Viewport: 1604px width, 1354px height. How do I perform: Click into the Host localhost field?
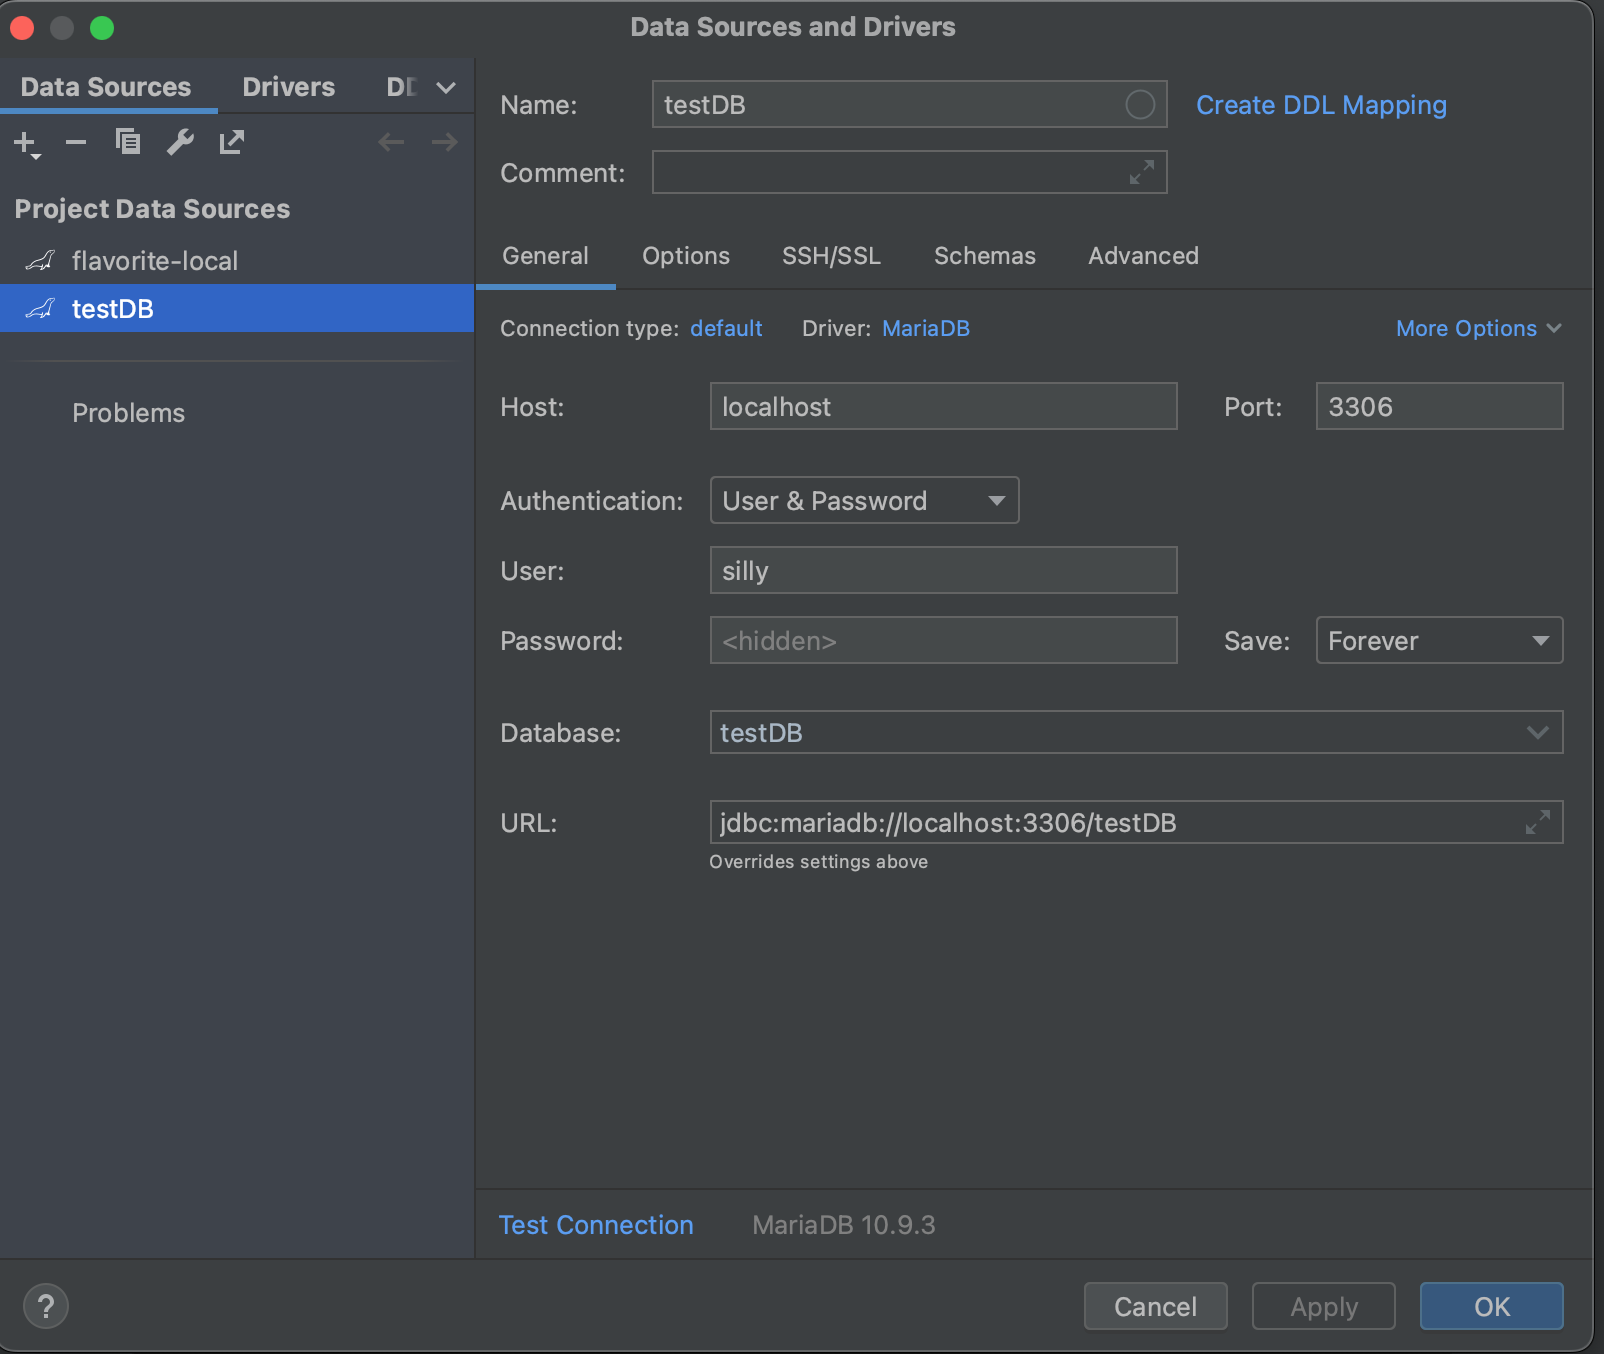click(x=943, y=406)
